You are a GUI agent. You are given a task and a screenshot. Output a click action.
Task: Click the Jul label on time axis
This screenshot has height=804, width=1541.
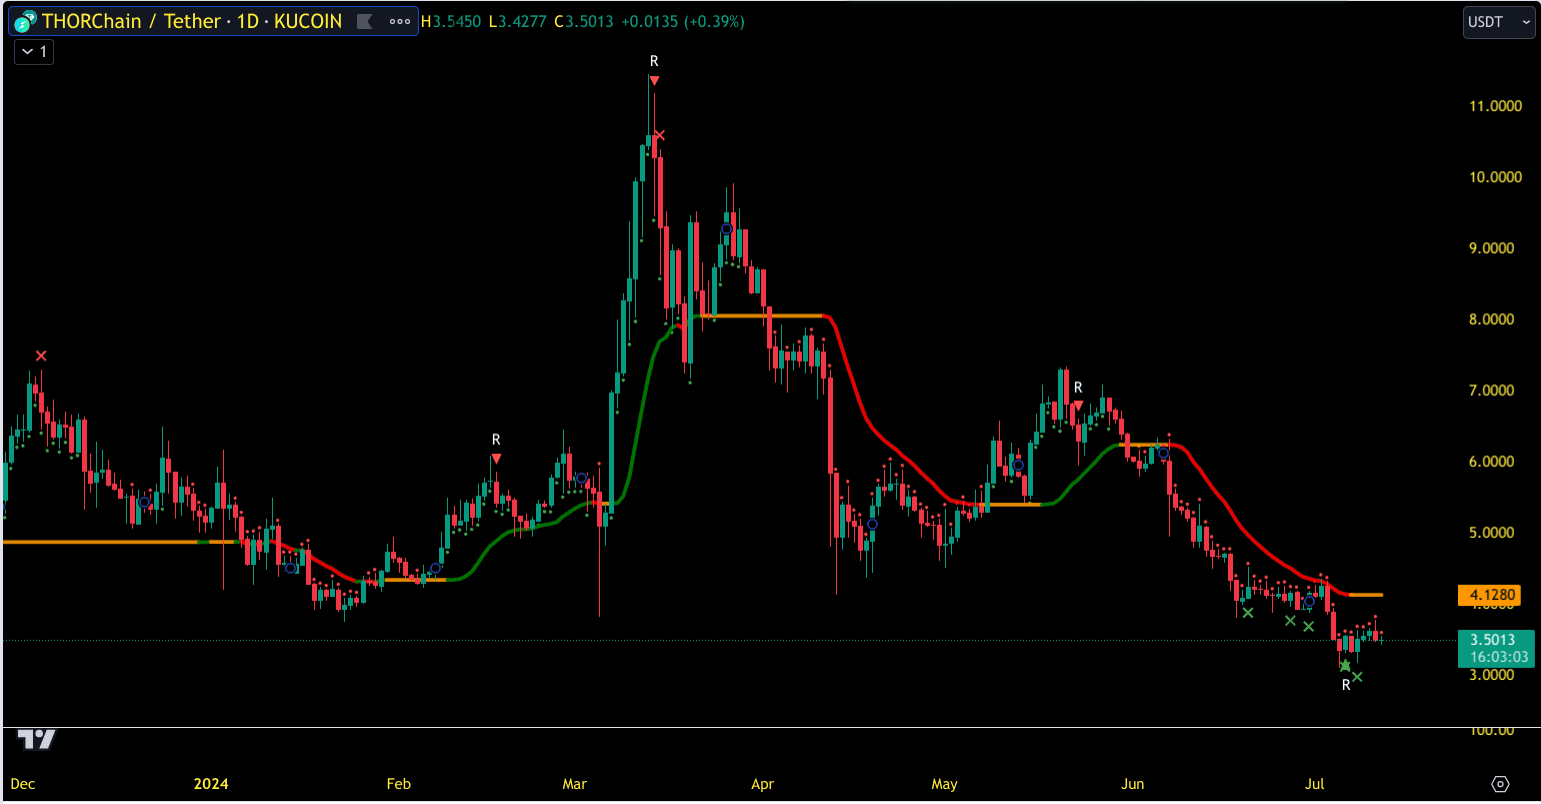pyautogui.click(x=1314, y=784)
